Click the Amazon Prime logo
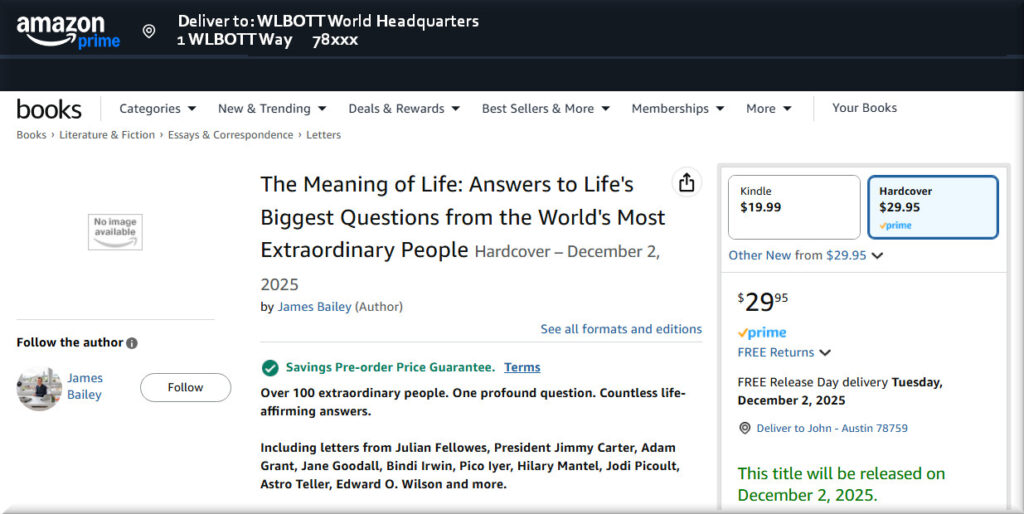The image size is (1024, 514). (x=68, y=31)
